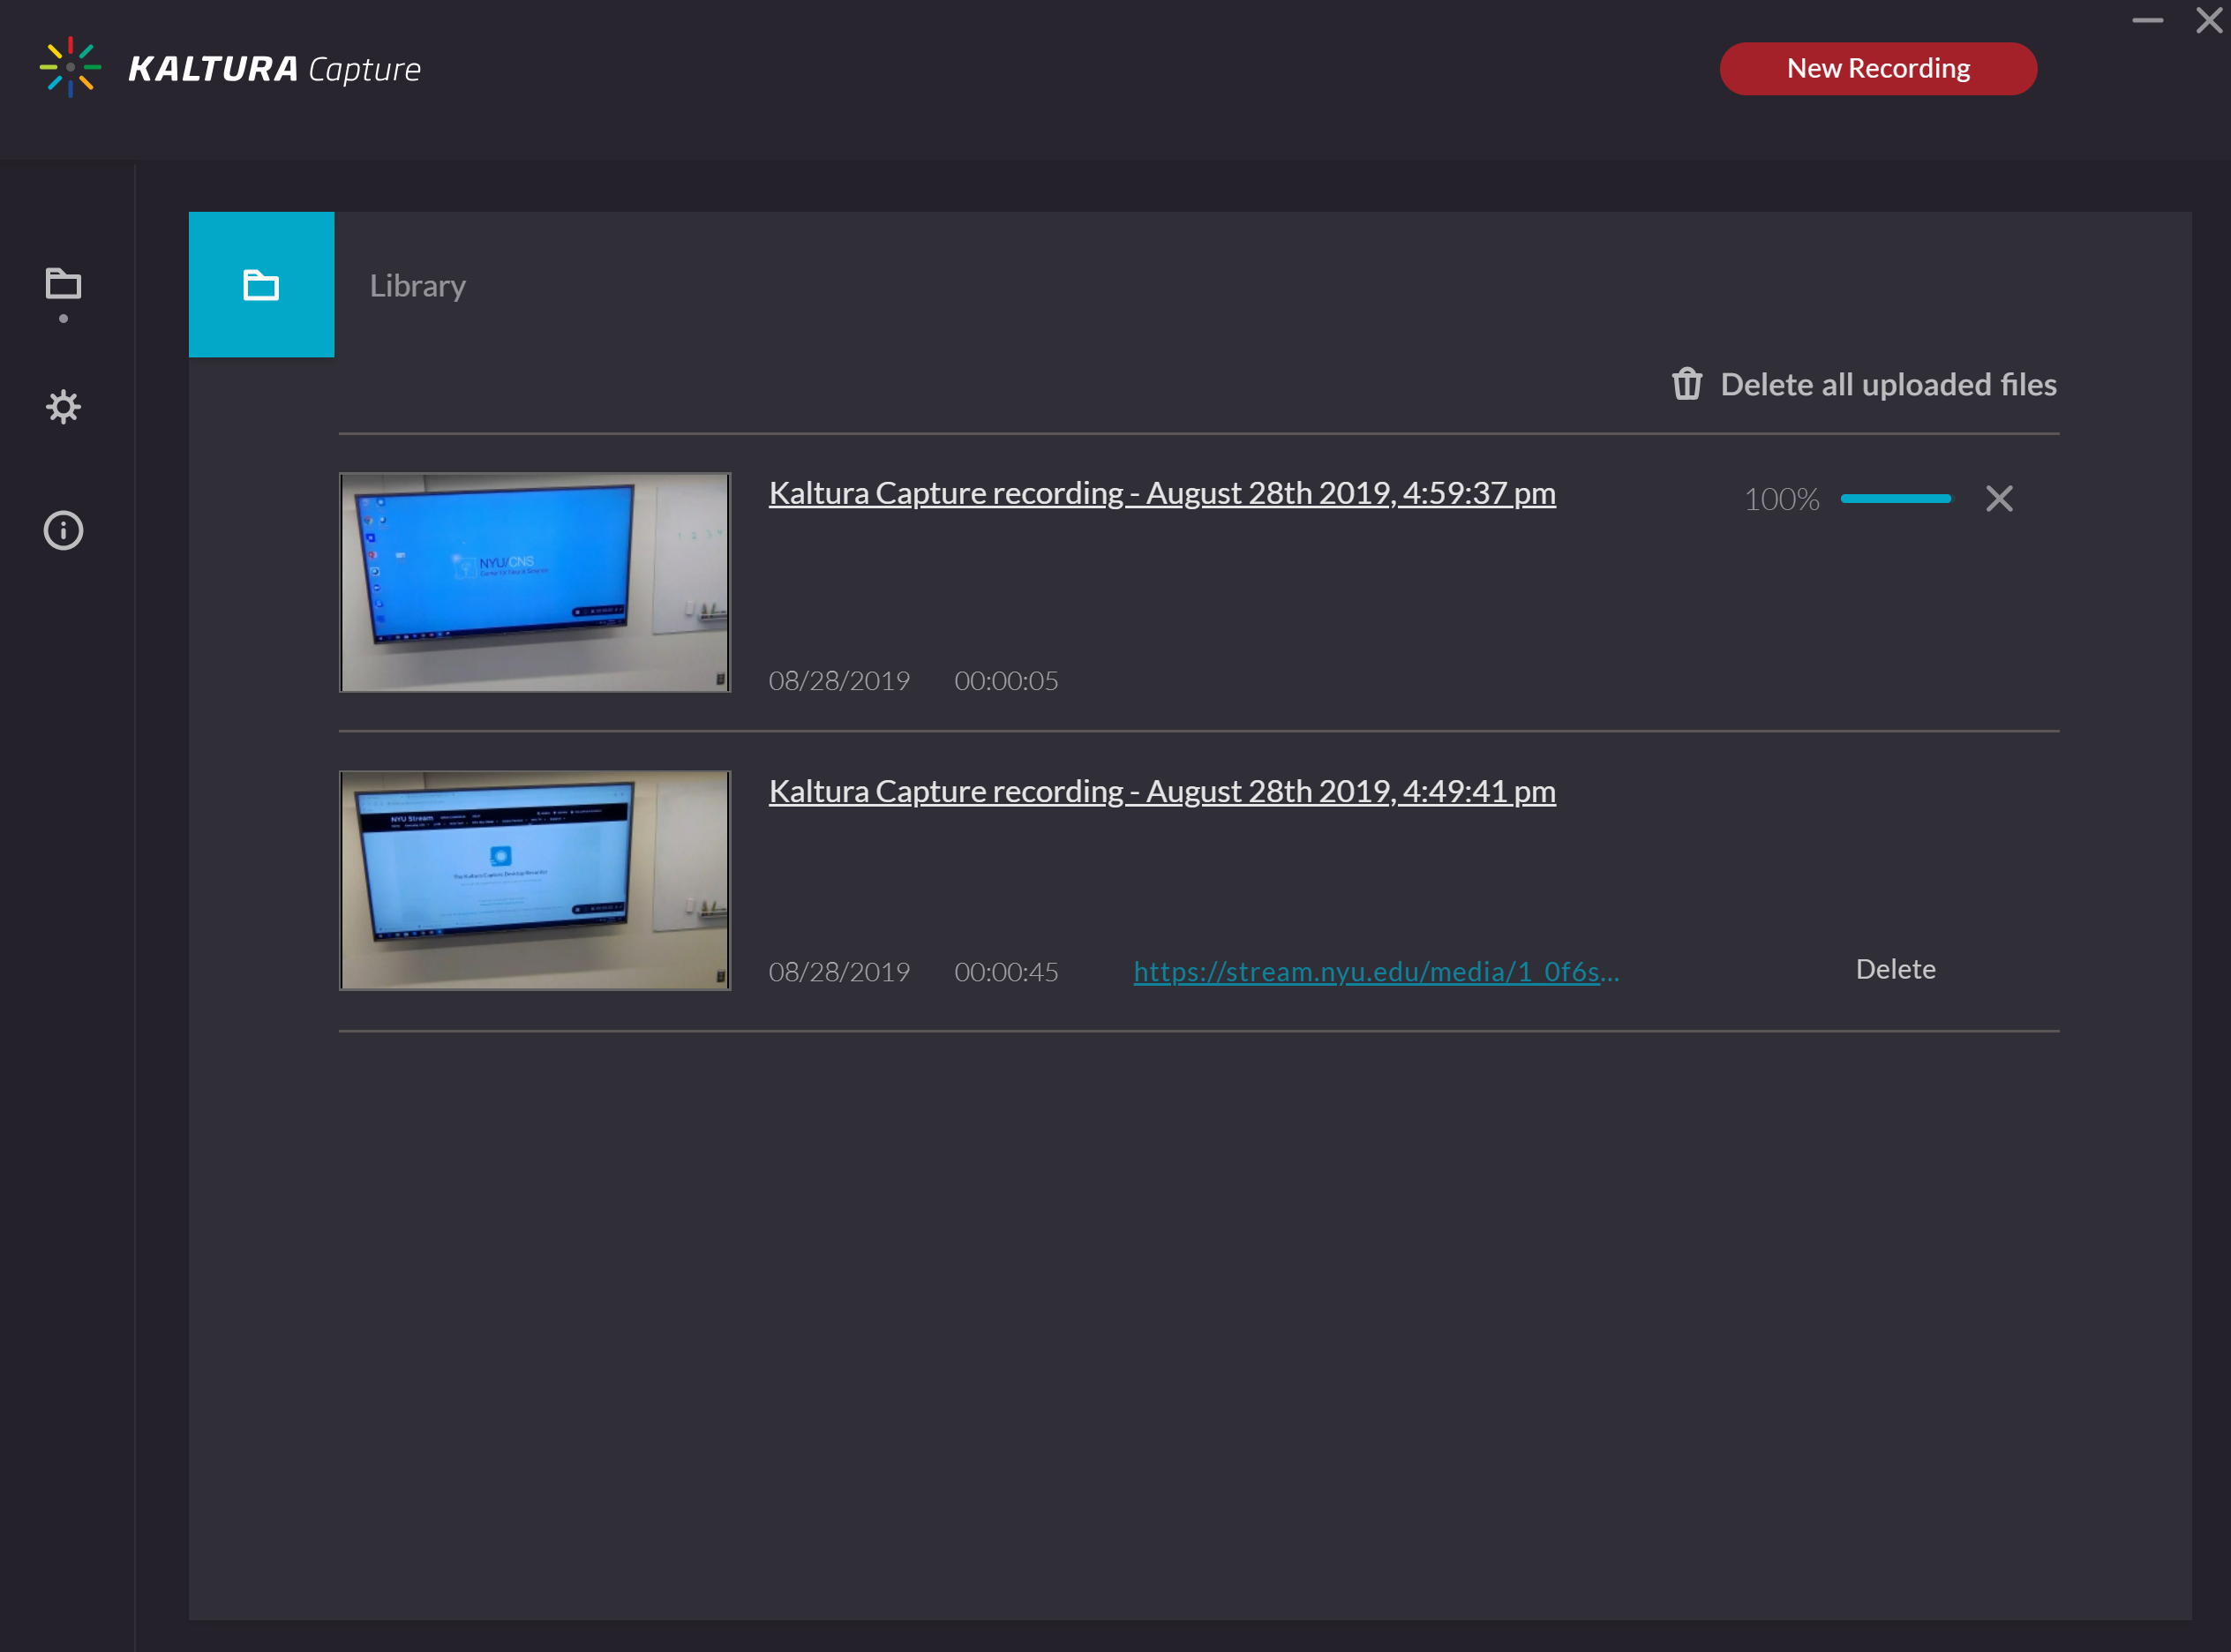Start a New Recording
The image size is (2231, 1652).
tap(1877, 68)
